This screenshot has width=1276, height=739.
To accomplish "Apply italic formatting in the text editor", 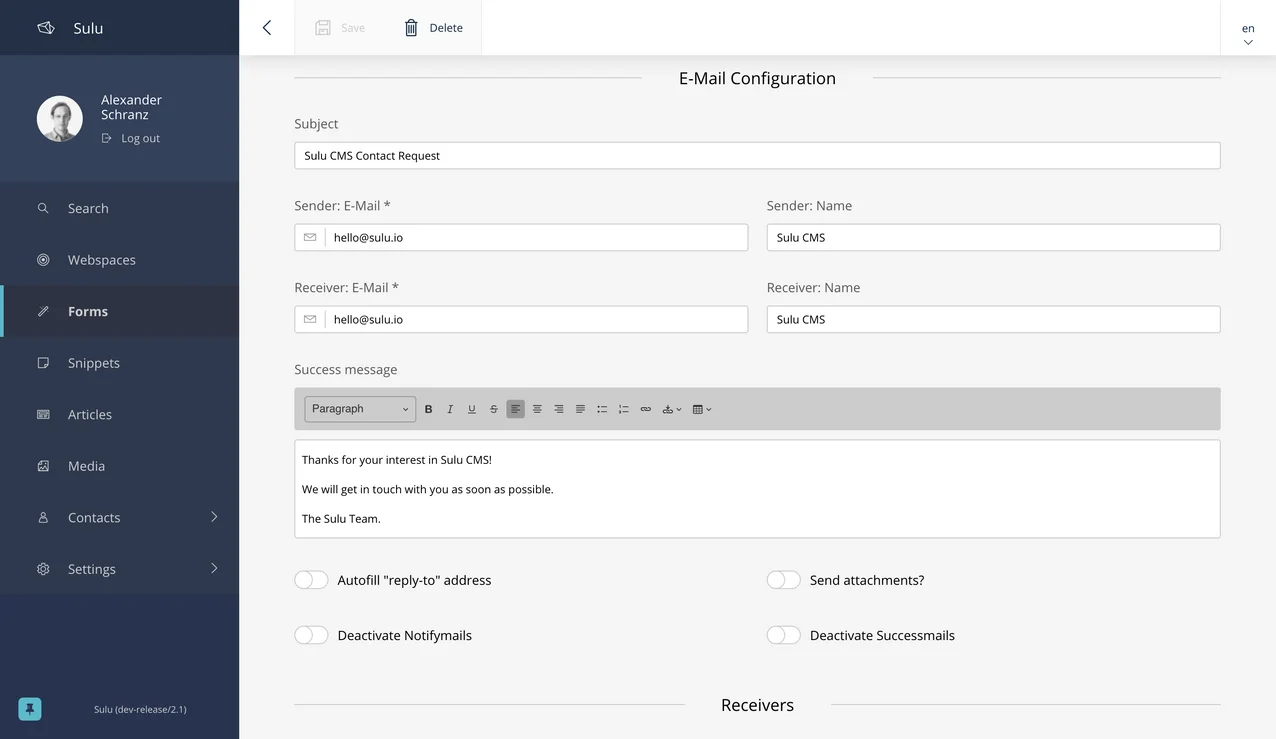I will pyautogui.click(x=450, y=409).
